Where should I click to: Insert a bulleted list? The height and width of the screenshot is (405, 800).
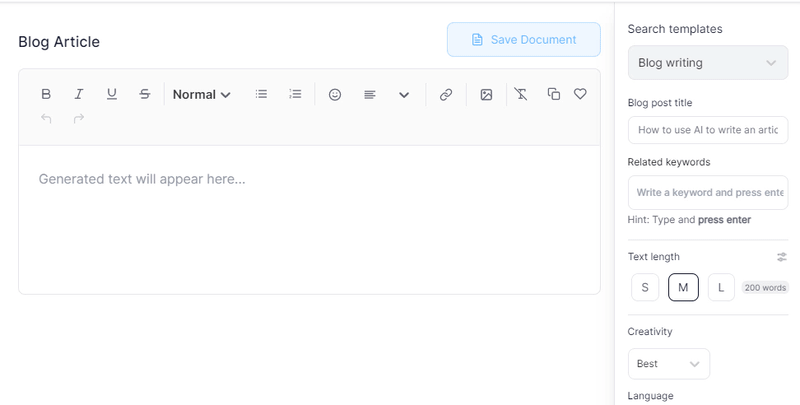(262, 94)
